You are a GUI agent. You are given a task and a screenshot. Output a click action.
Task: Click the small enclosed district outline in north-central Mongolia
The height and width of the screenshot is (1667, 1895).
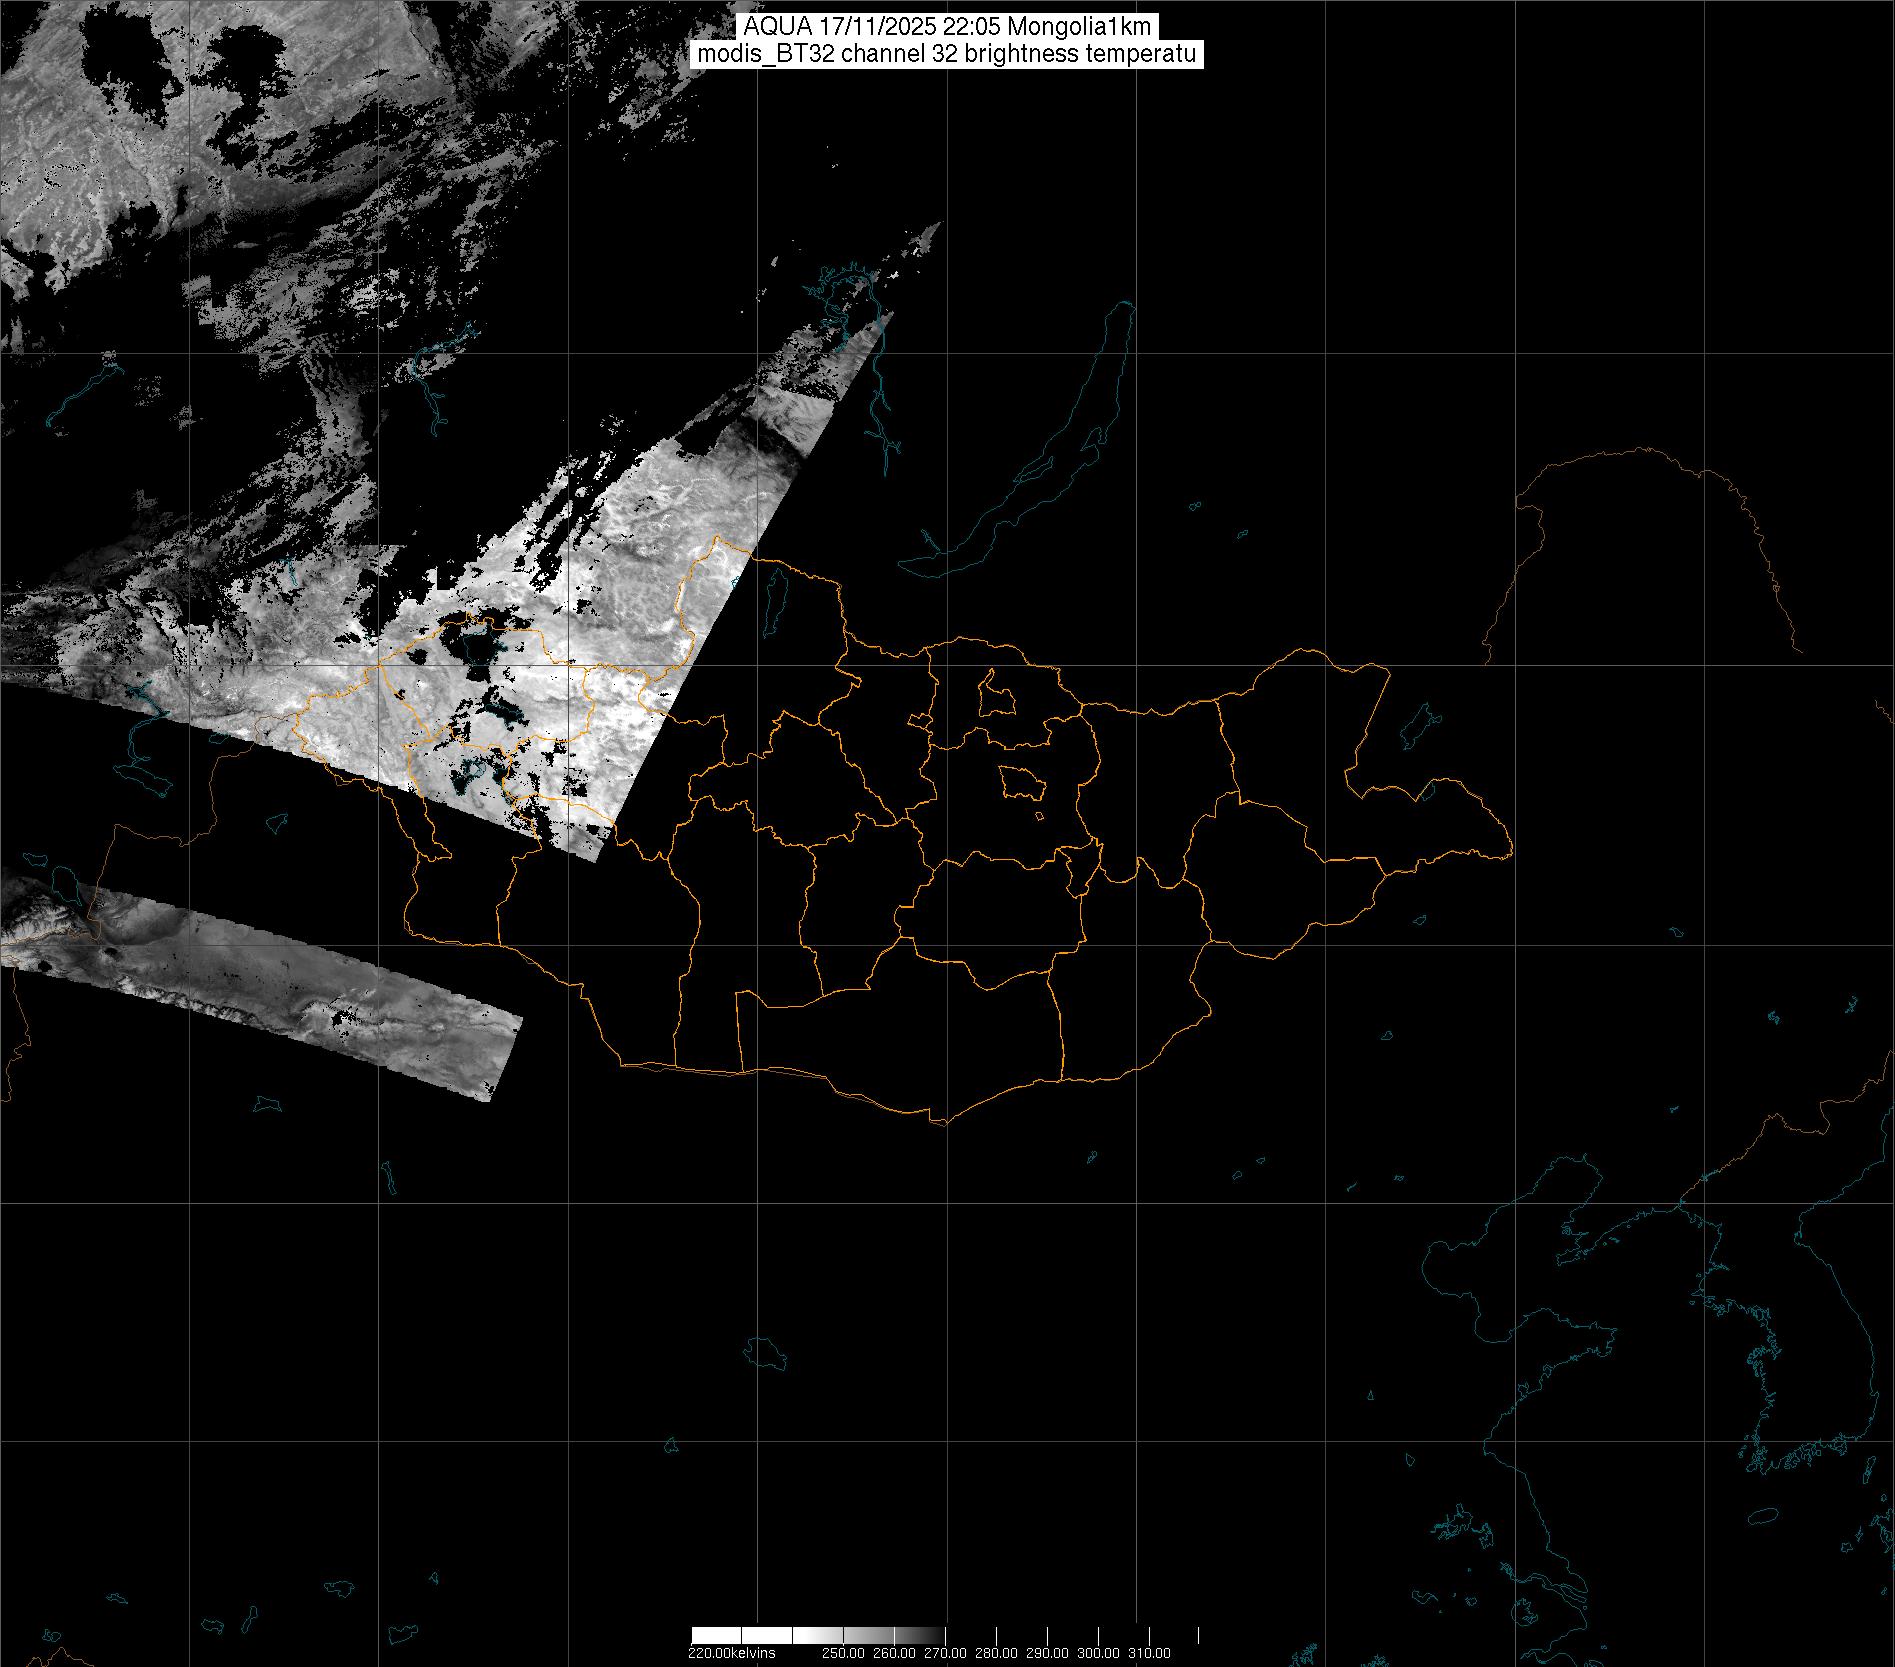(x=995, y=695)
